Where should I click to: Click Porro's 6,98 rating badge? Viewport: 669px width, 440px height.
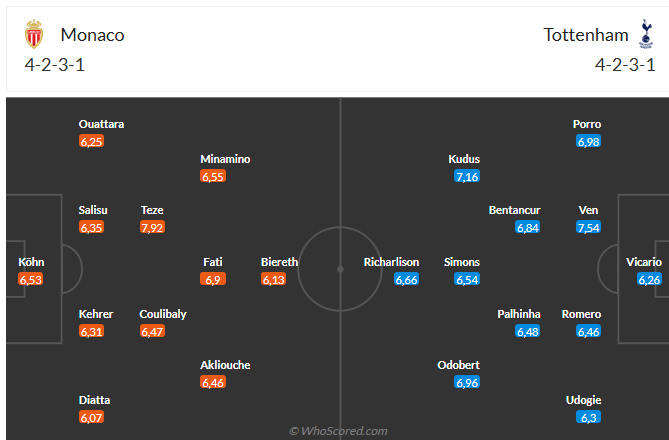click(x=588, y=142)
